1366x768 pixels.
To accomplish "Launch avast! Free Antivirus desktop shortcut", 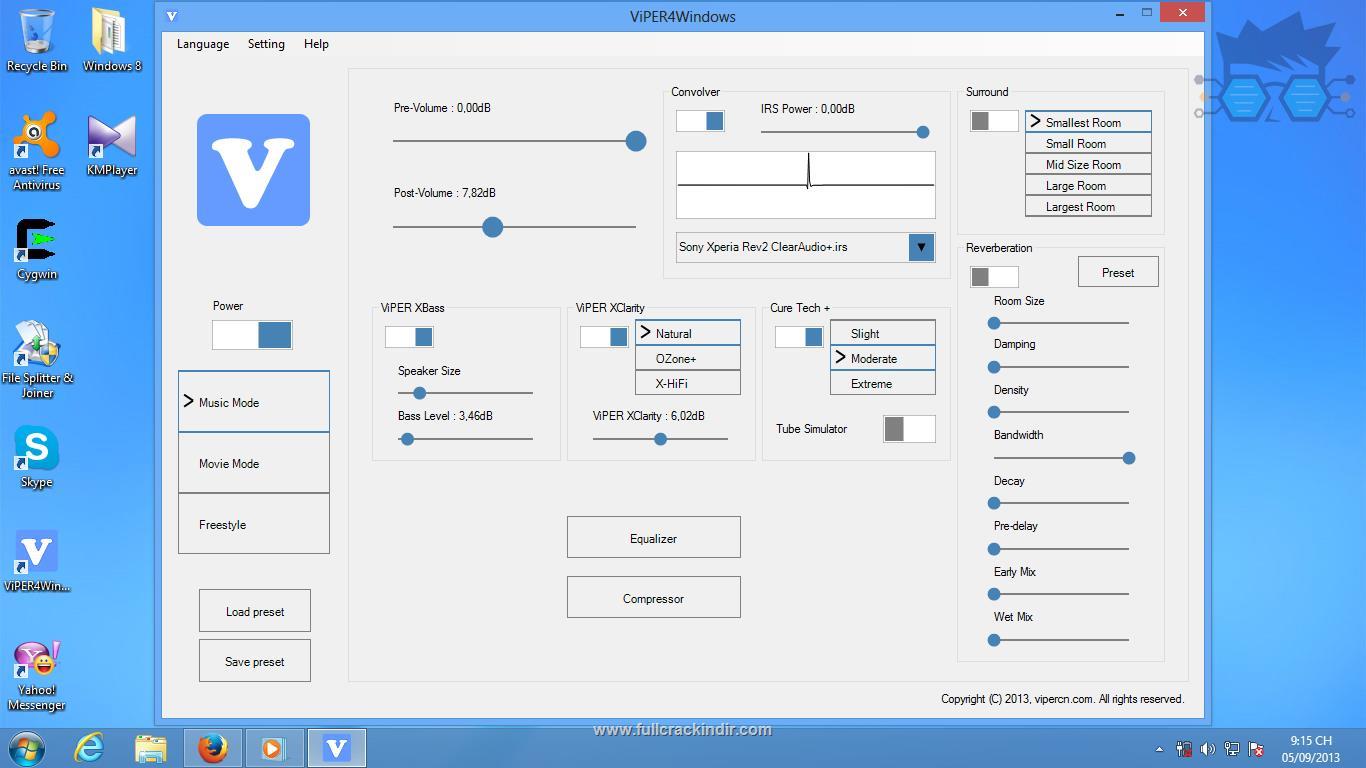I will 37,152.
